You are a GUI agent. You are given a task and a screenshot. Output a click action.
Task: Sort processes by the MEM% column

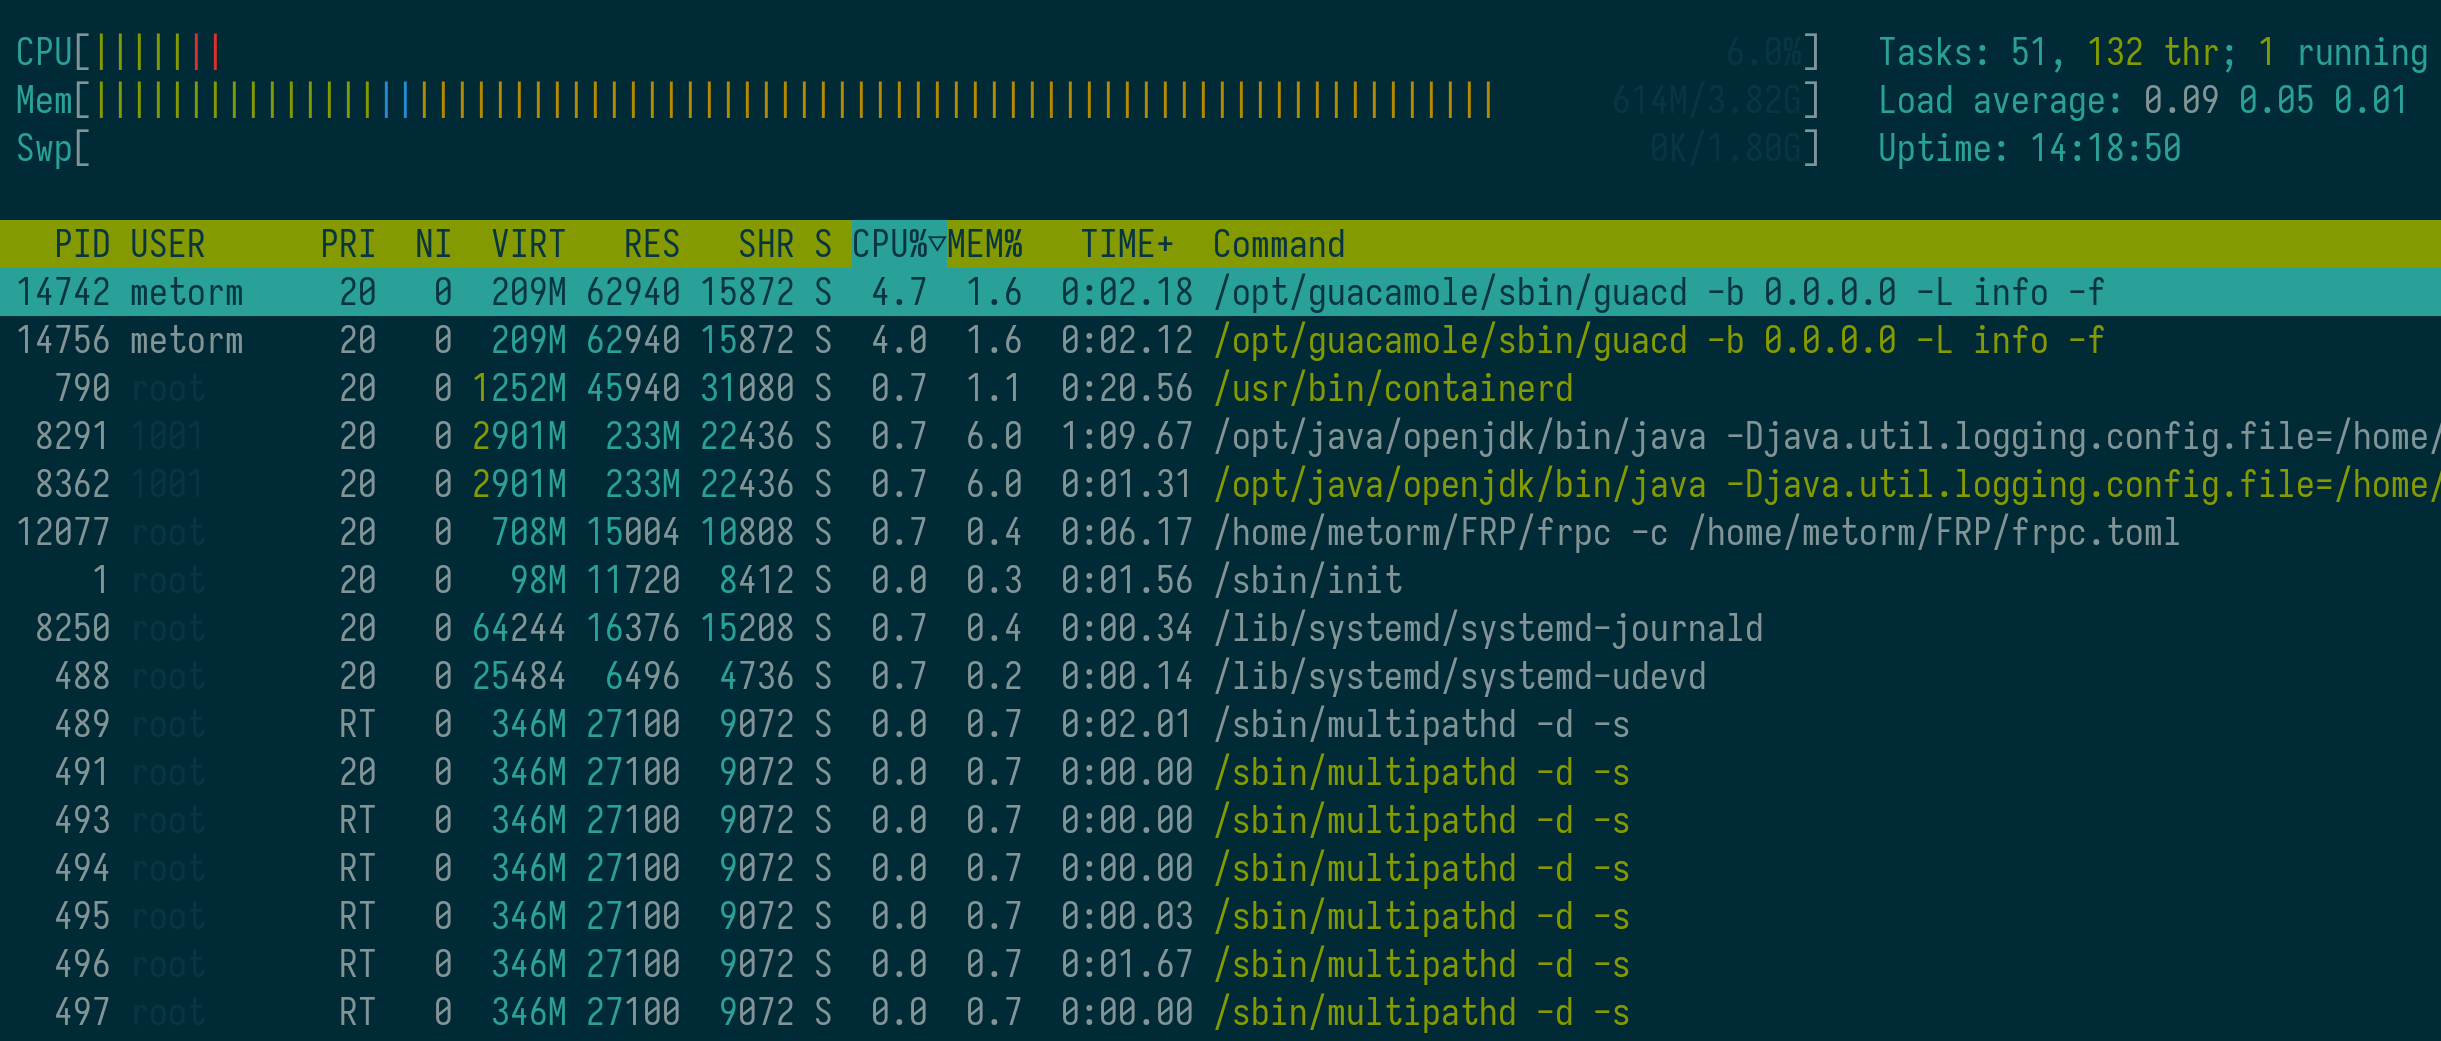click(985, 244)
